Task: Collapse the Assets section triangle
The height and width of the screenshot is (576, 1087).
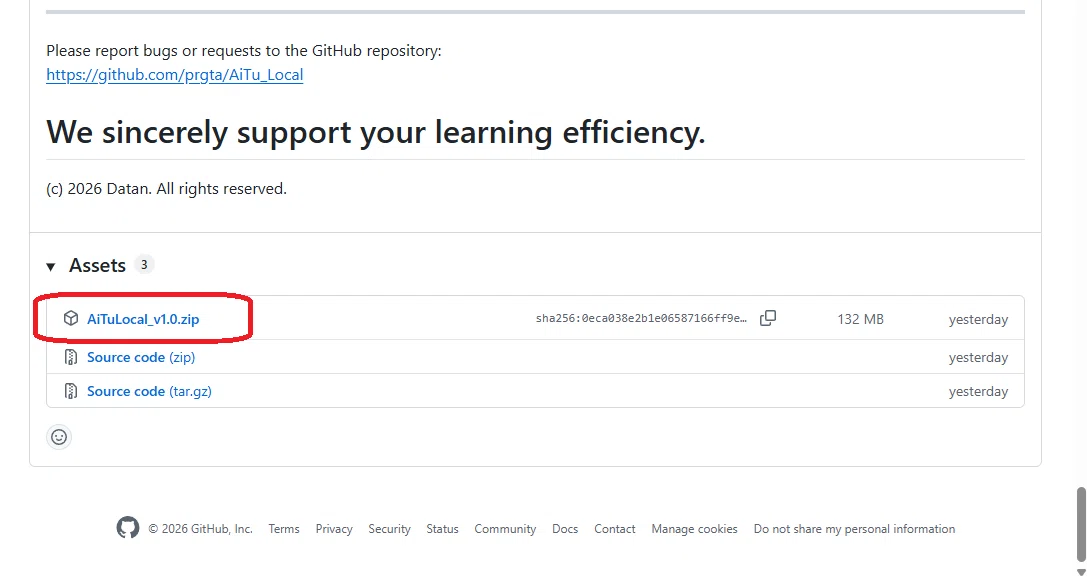Action: (x=51, y=266)
